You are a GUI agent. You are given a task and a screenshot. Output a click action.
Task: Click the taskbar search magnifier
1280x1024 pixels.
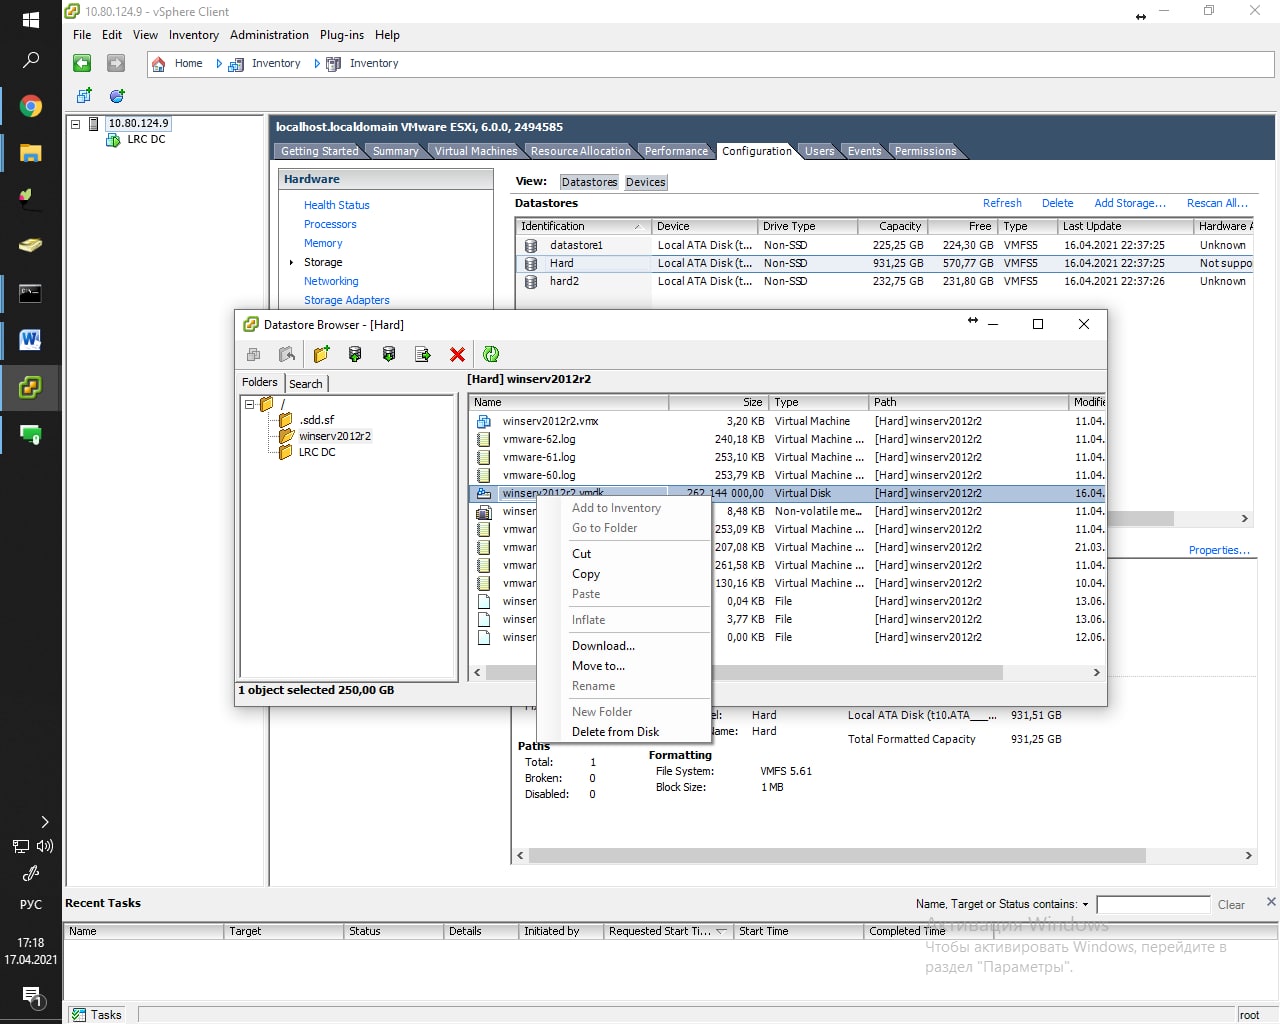[31, 60]
